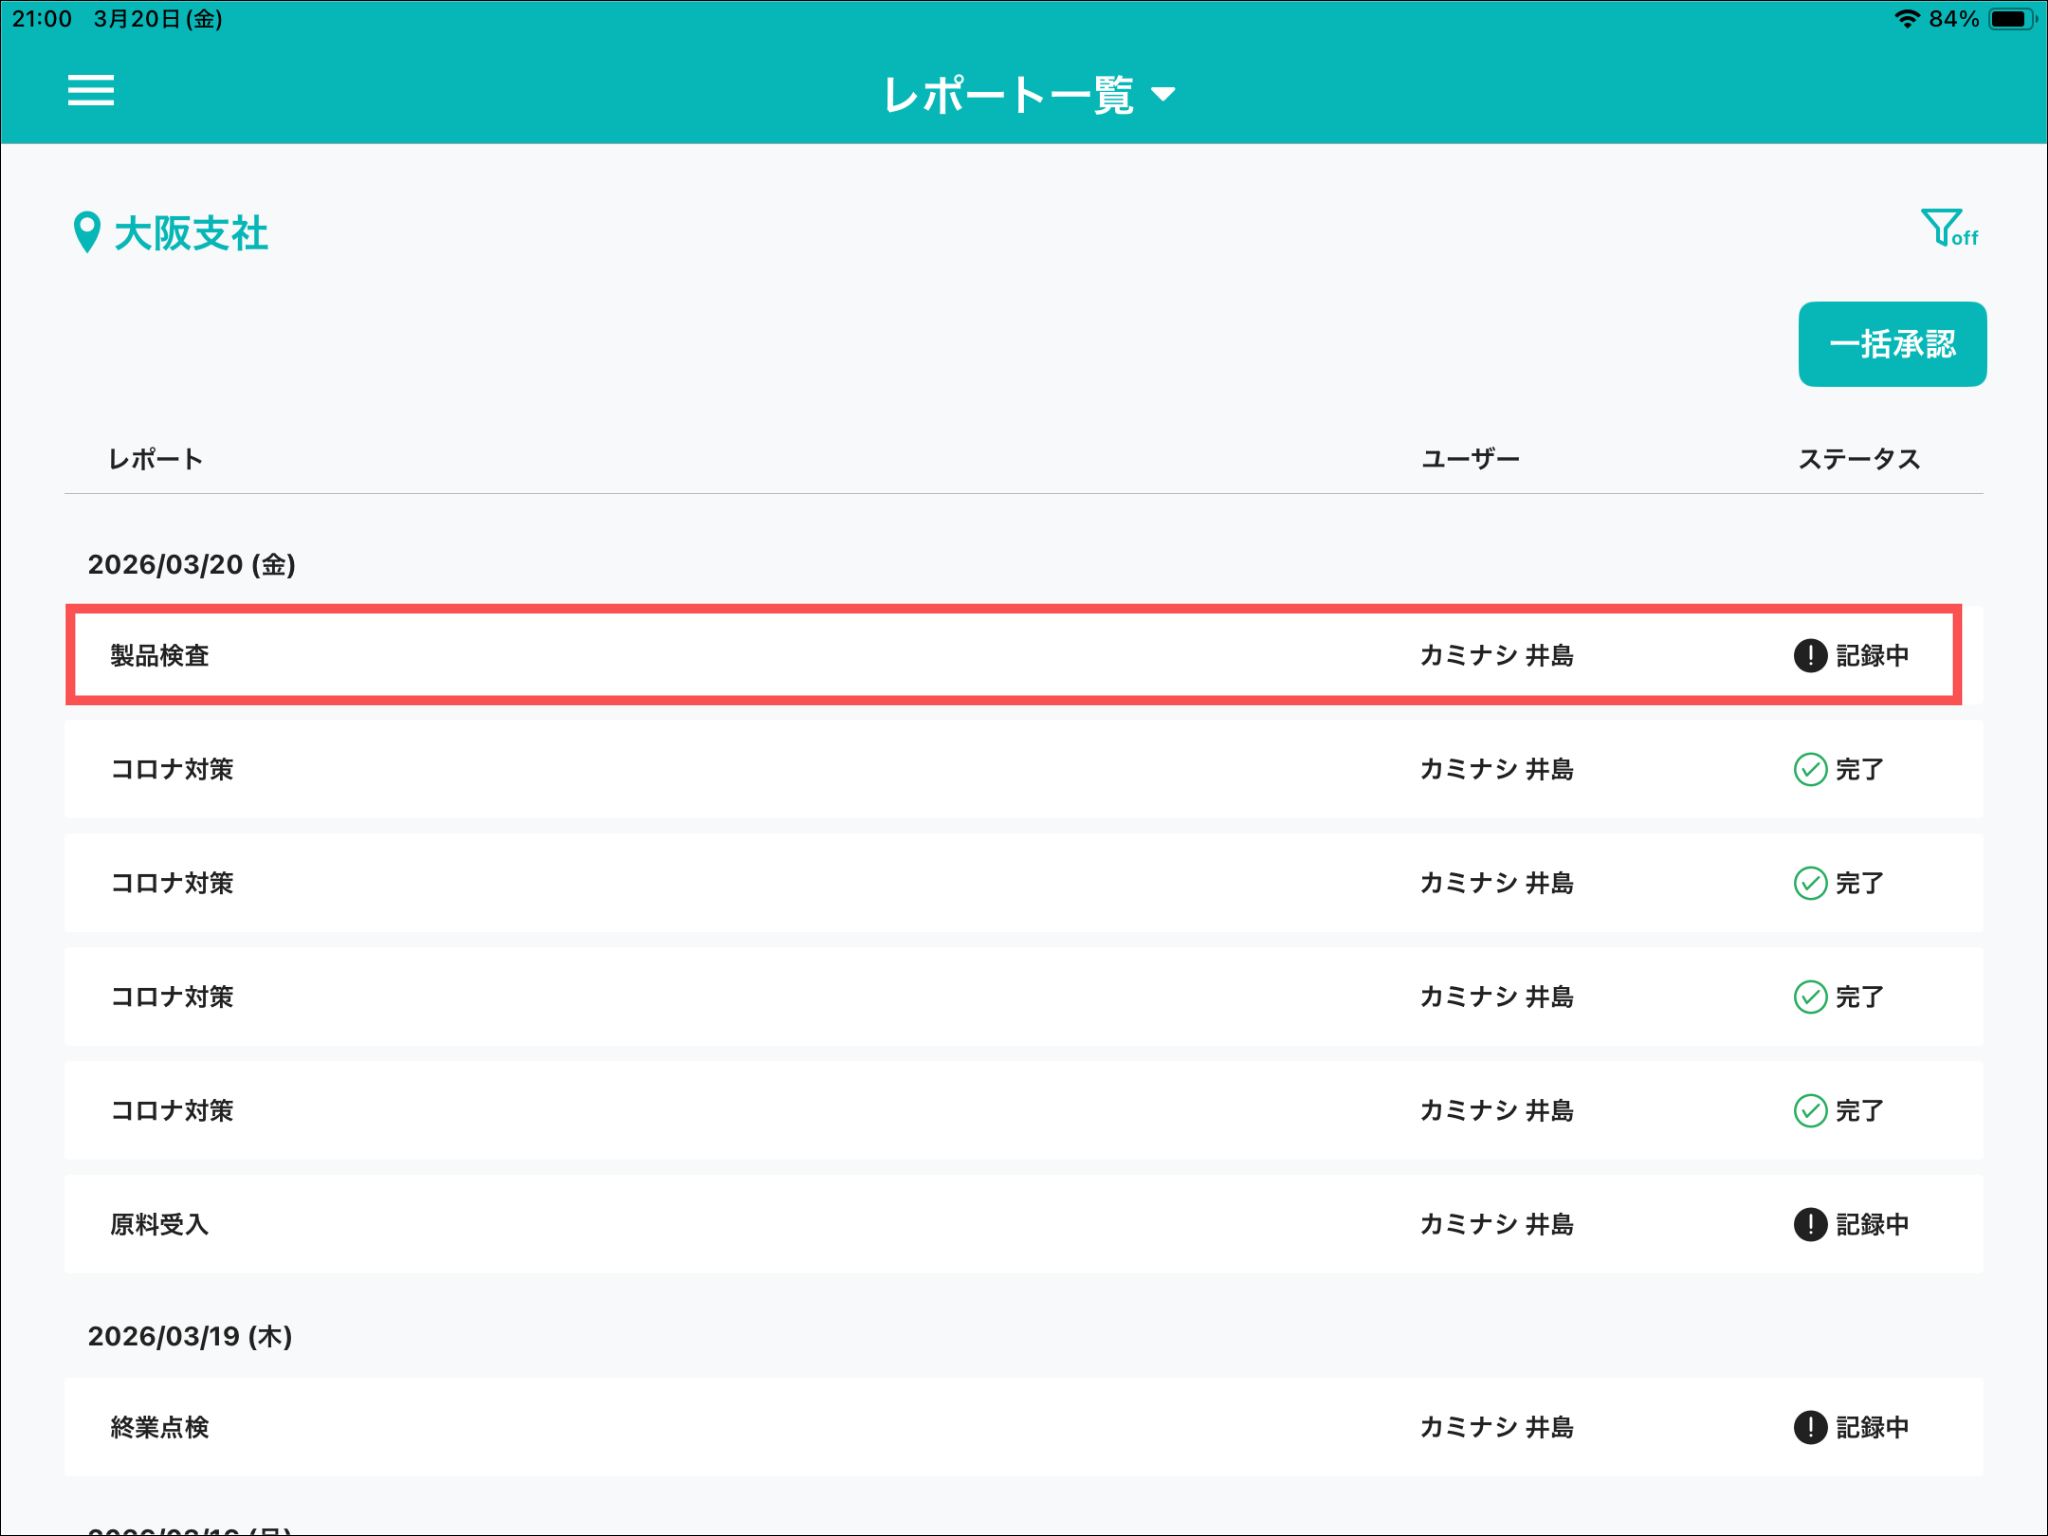Tap the Wi-Fi status icon
This screenshot has width=2048, height=1536.
pyautogui.click(x=1907, y=19)
